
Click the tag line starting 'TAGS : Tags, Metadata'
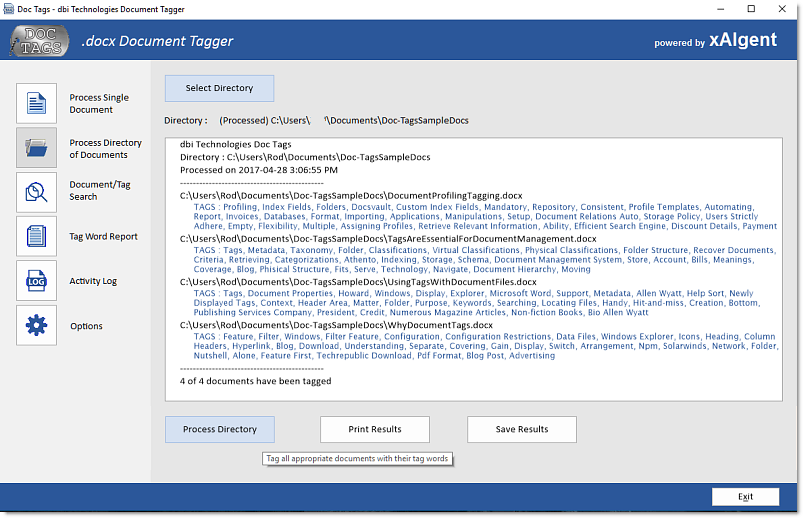(485, 250)
